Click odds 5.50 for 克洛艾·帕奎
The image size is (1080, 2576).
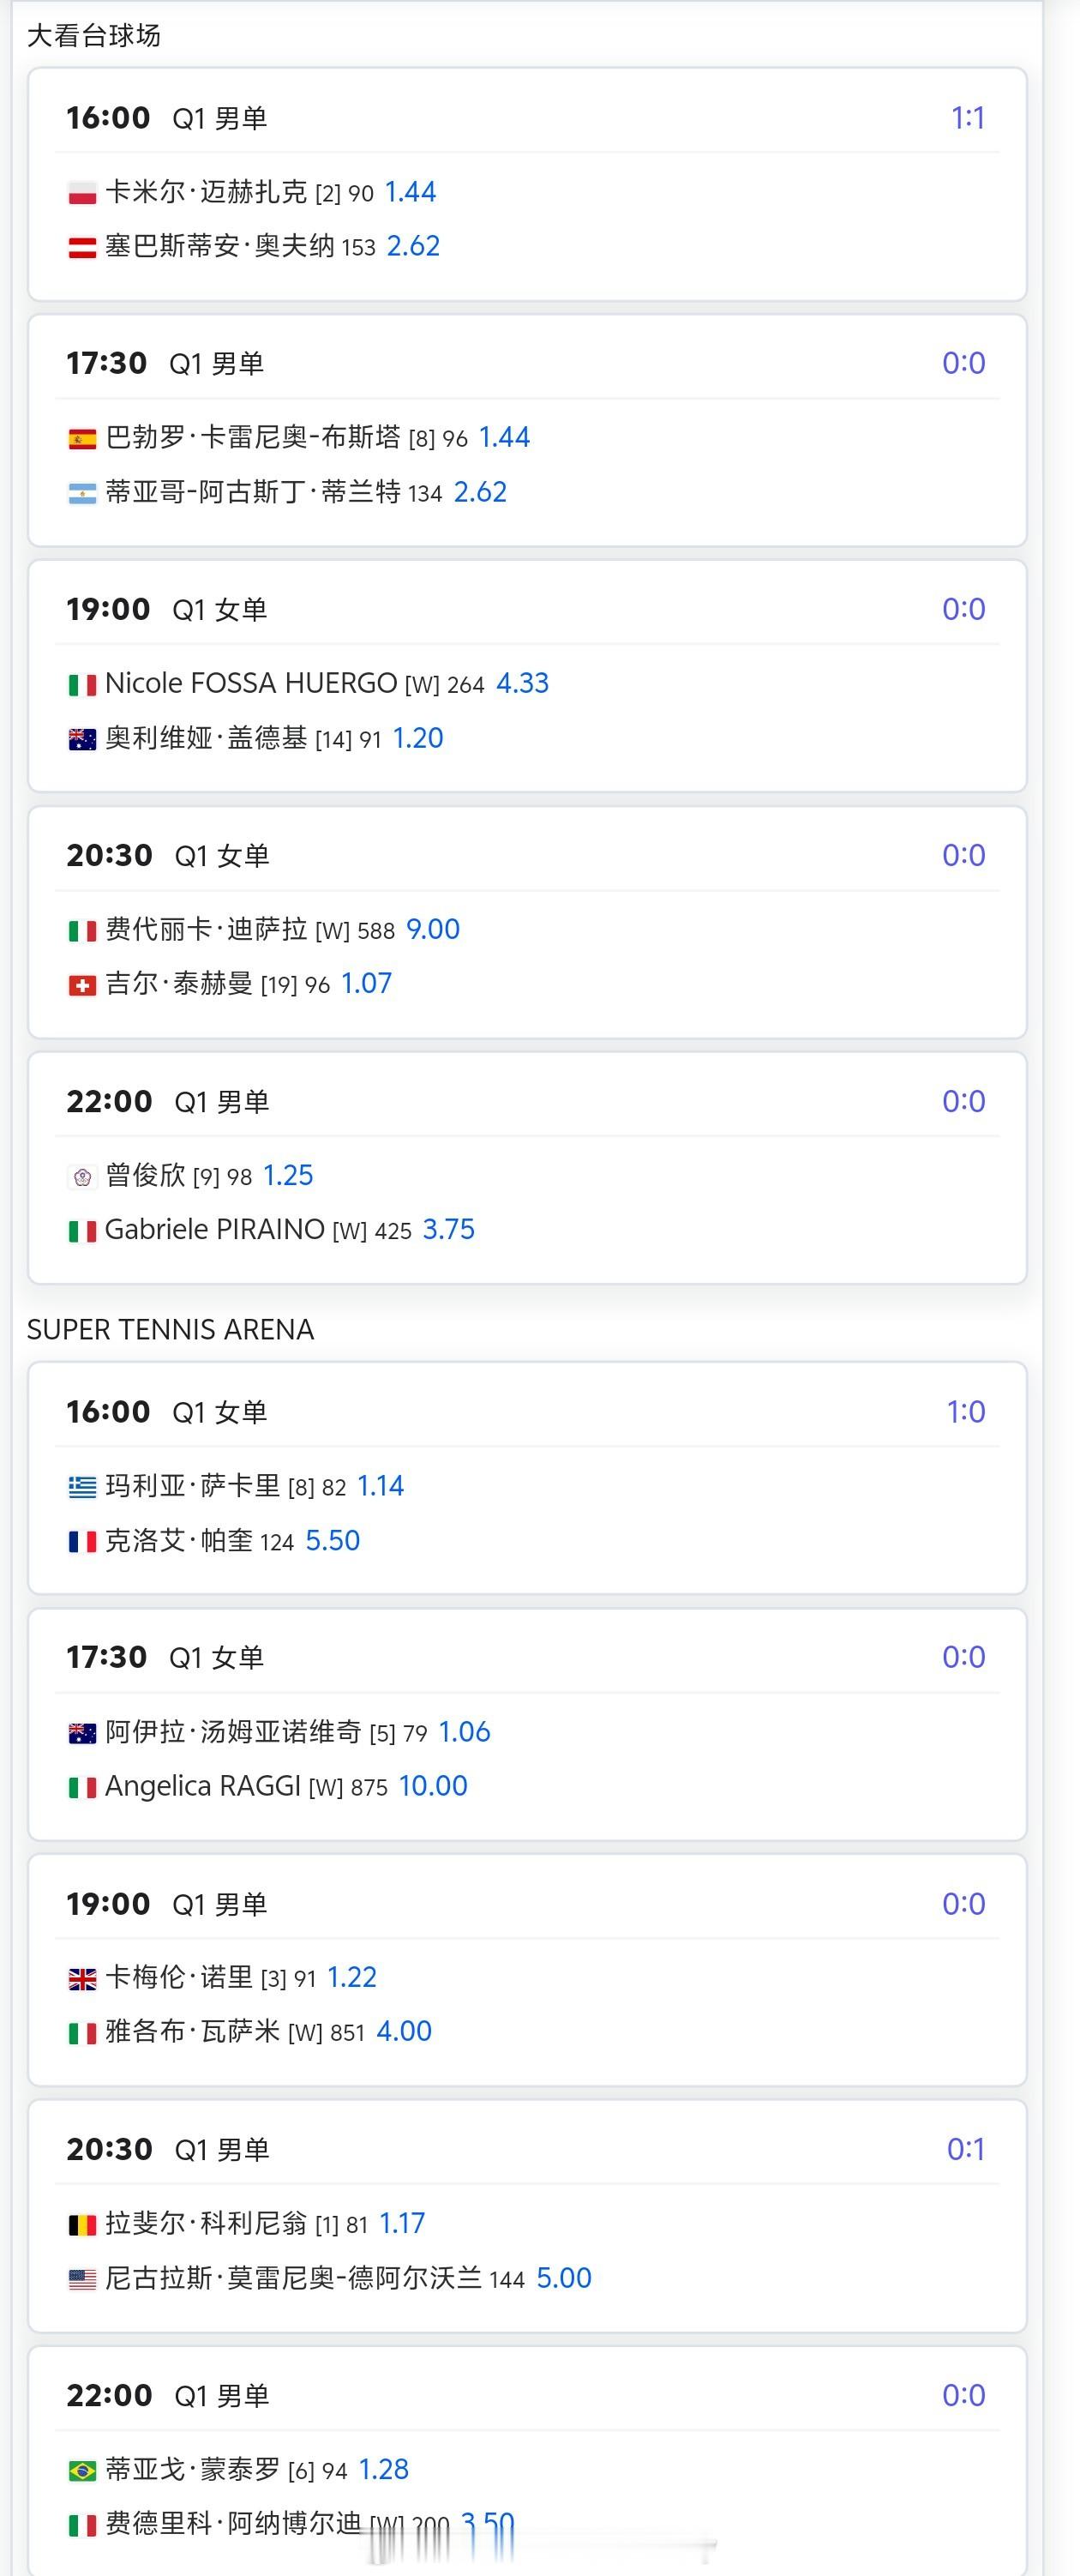click(x=332, y=1540)
